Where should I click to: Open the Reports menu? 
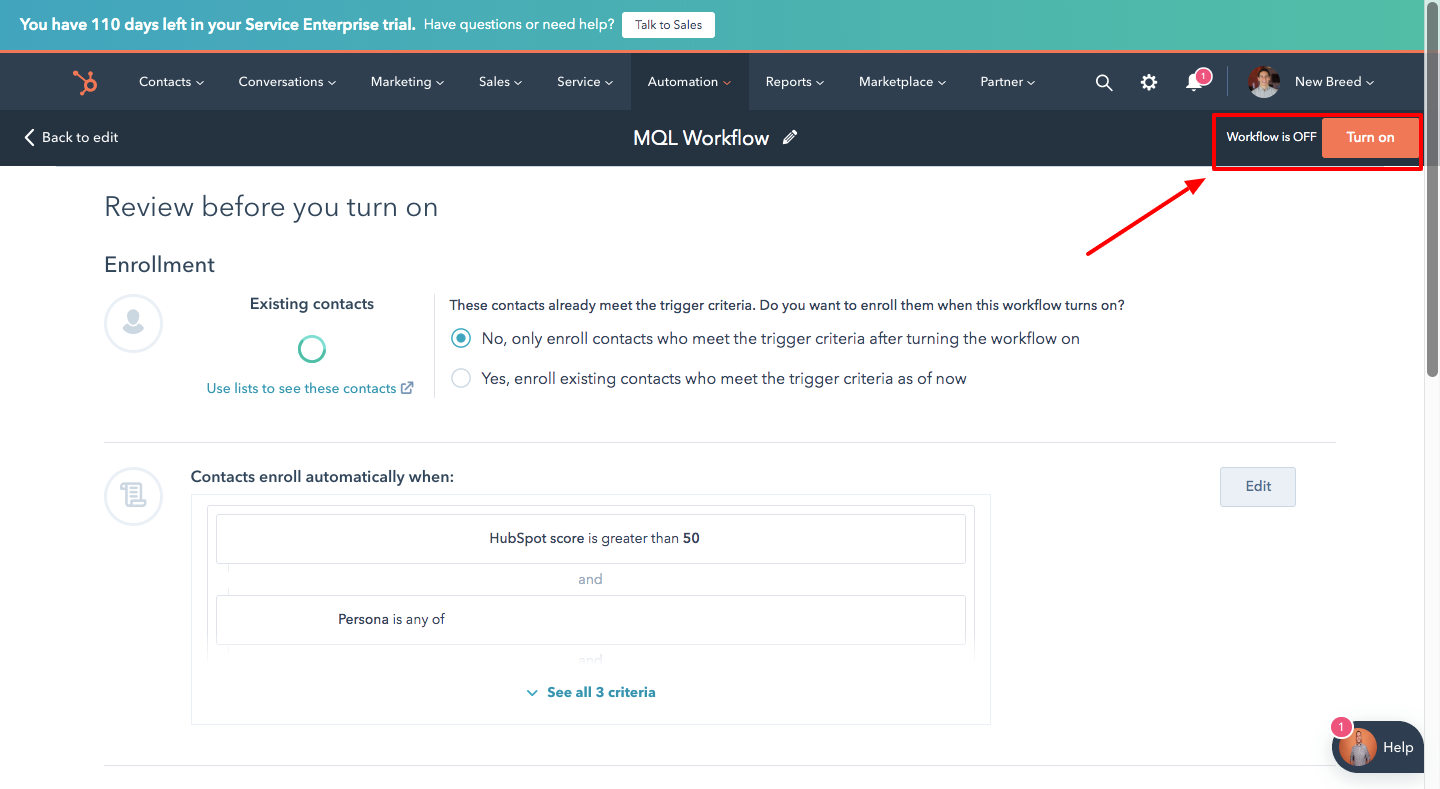pos(794,82)
